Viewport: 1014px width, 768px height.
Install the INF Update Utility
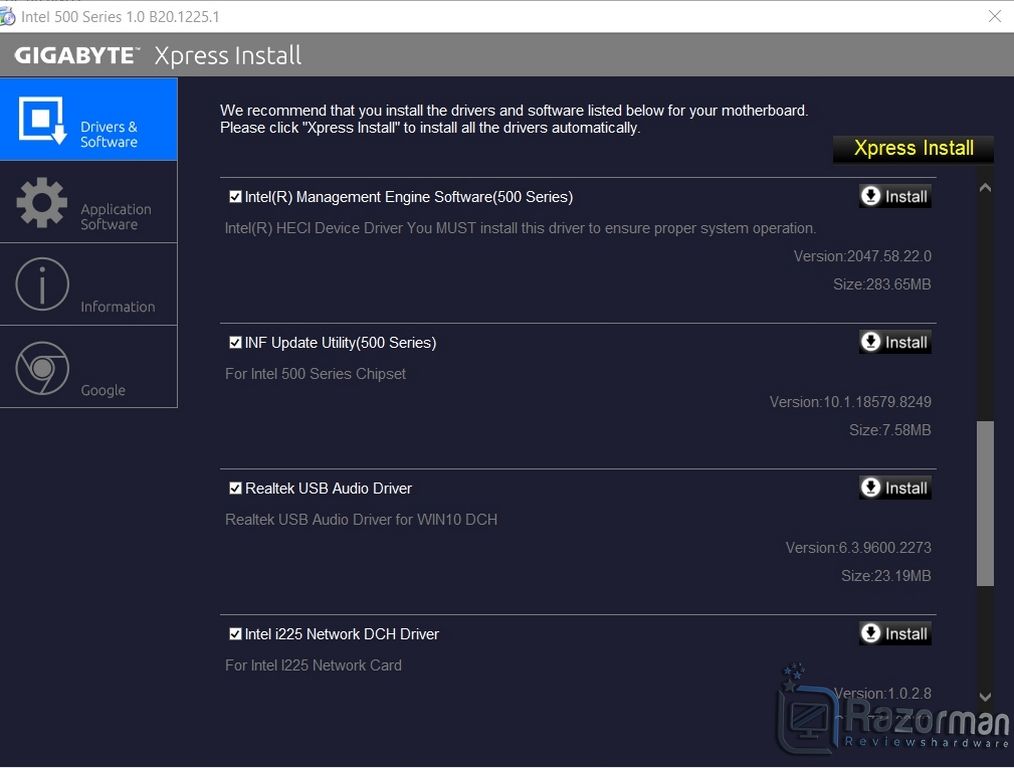point(895,341)
